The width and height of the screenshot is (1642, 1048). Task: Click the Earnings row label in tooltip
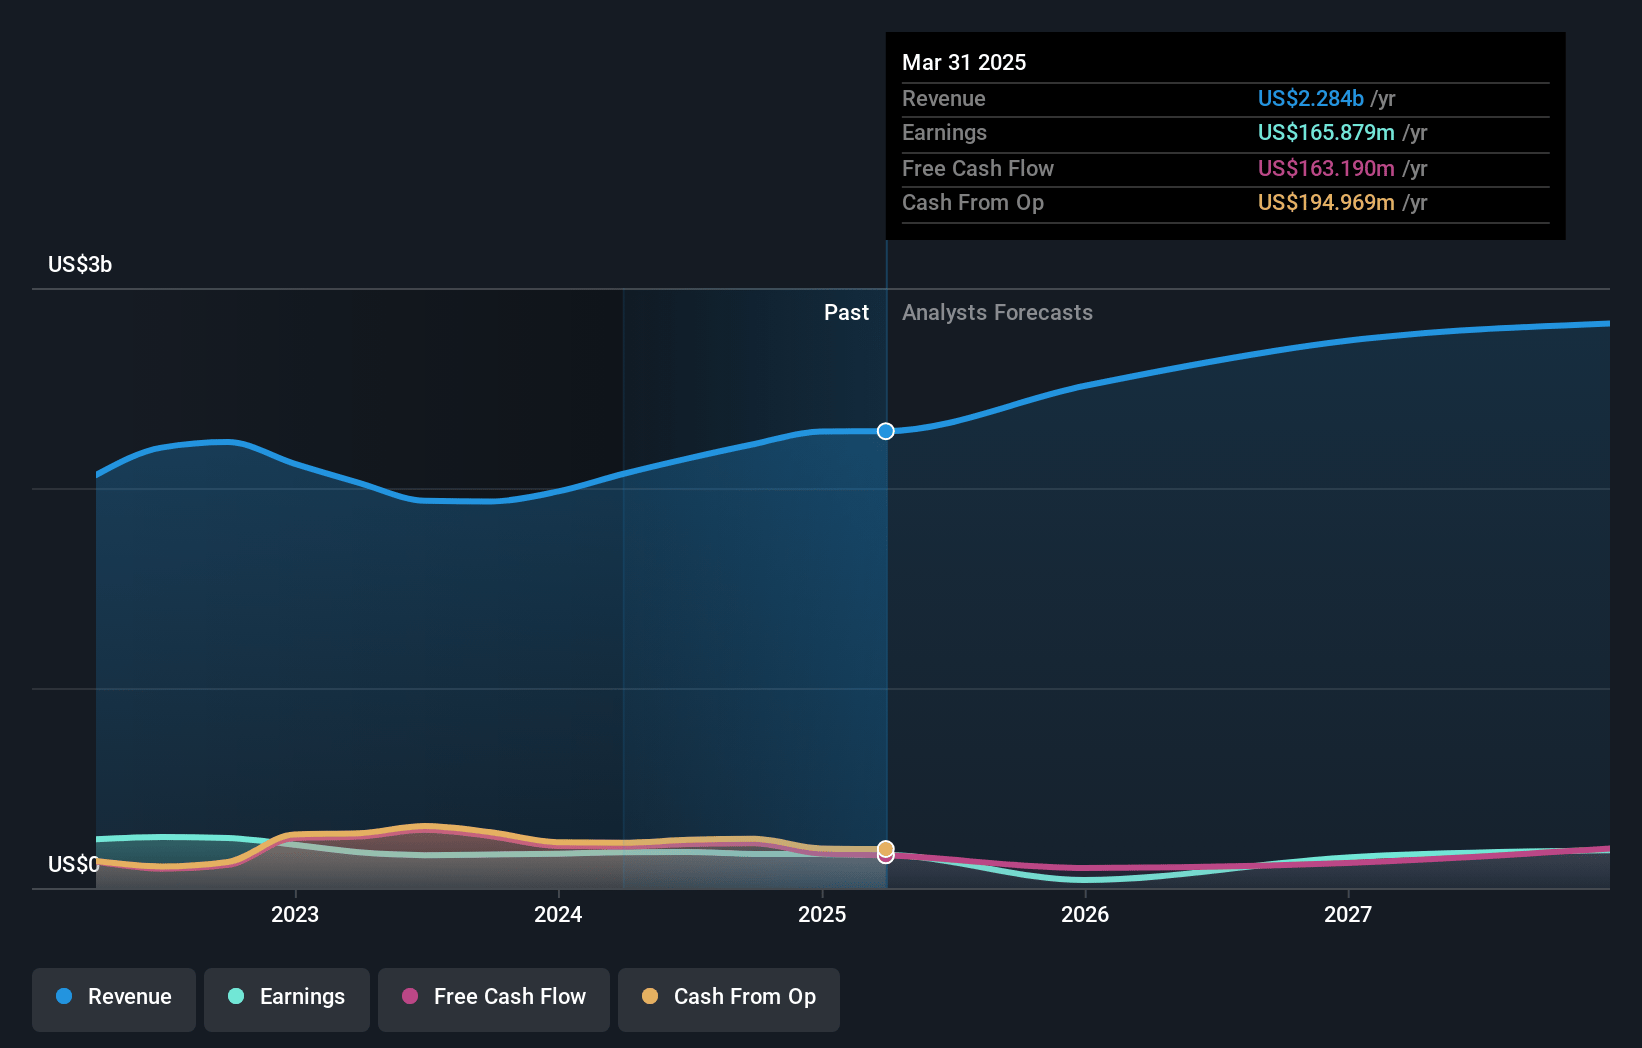[x=944, y=132]
